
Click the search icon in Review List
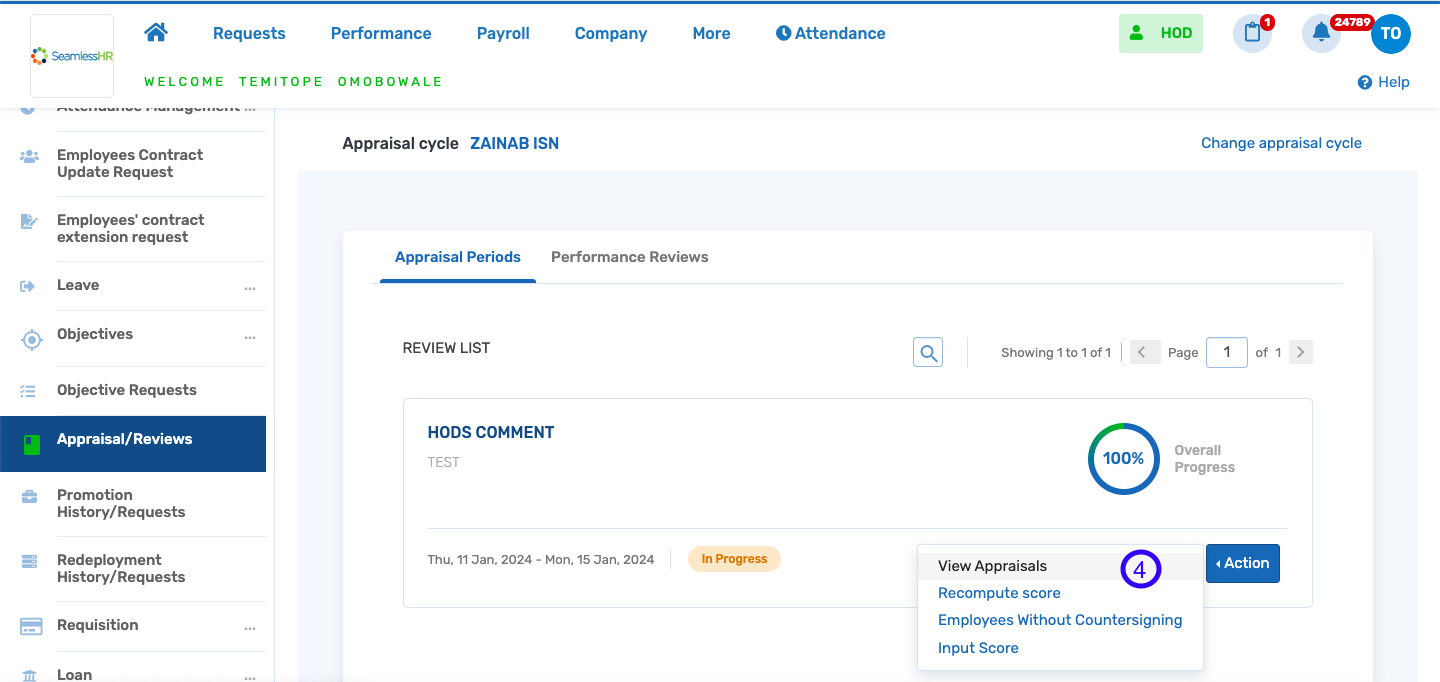928,352
